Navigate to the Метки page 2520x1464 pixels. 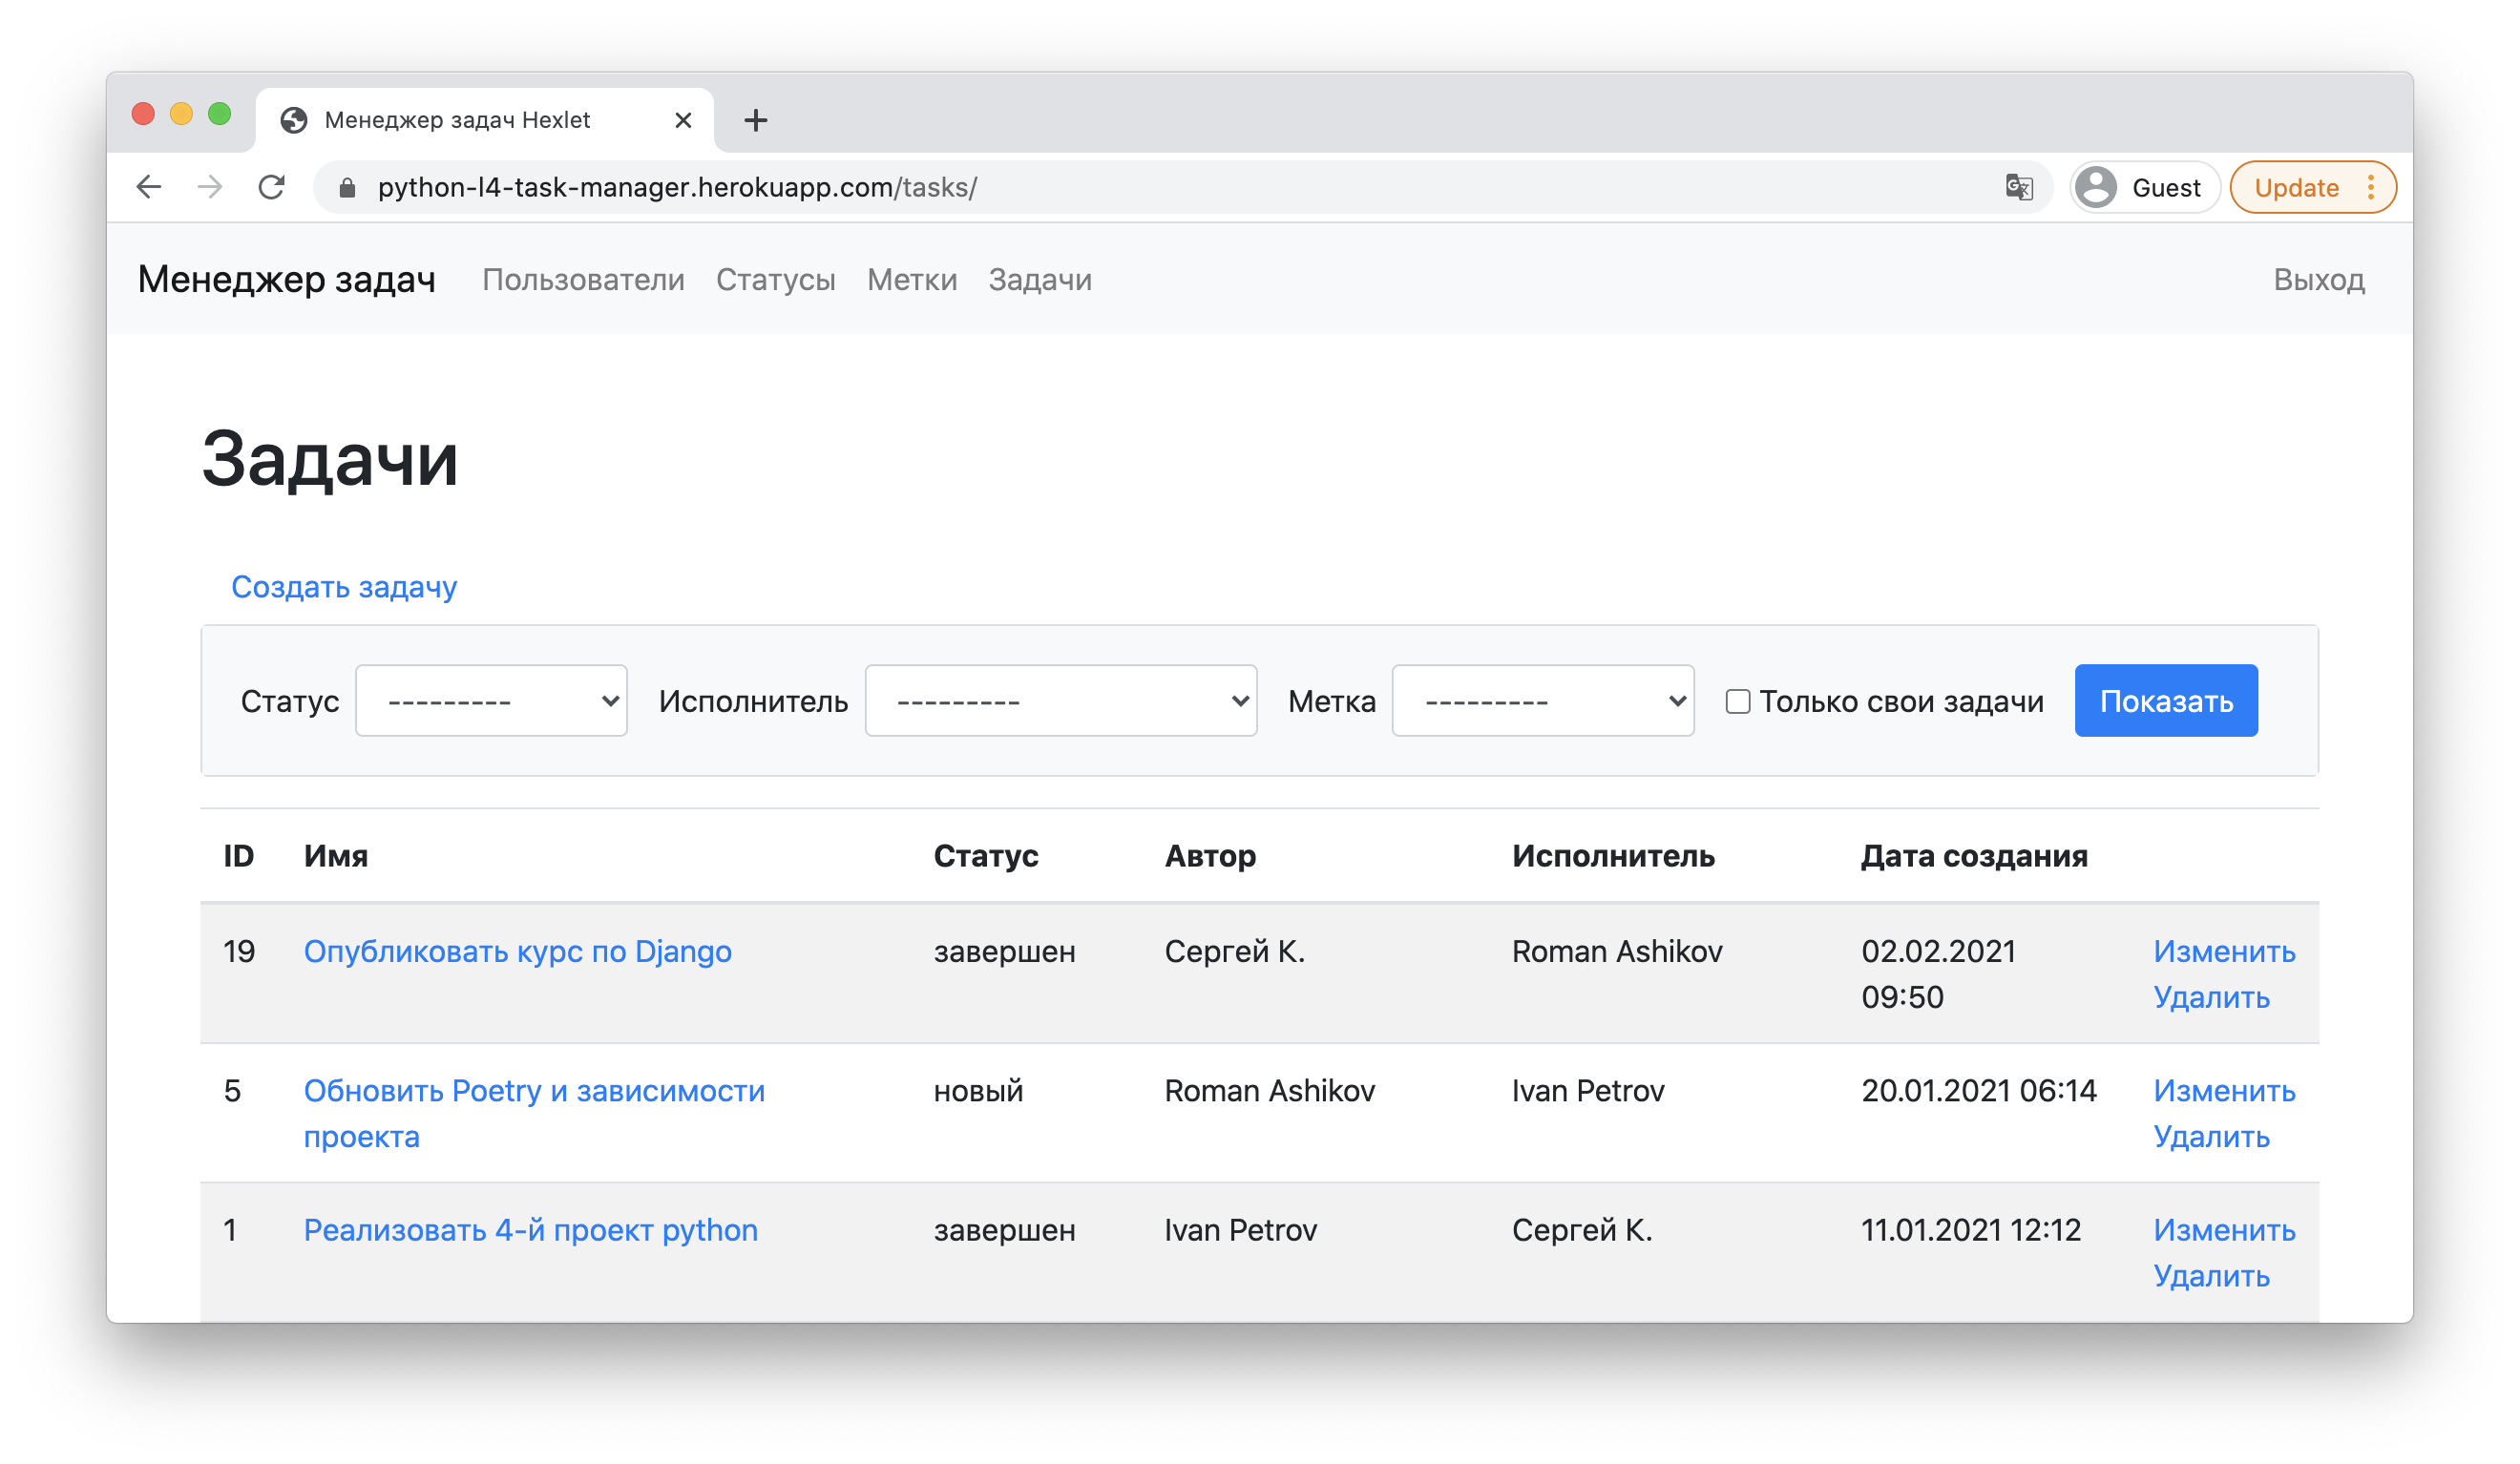pyautogui.click(x=911, y=280)
